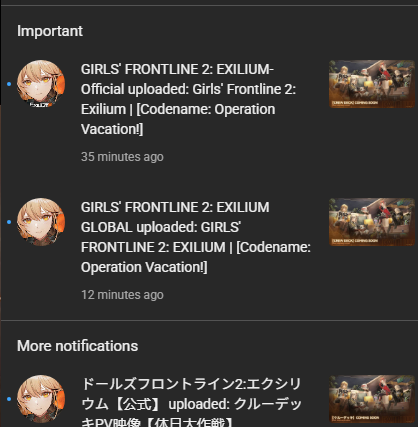This screenshot has width=418, height=427.
Task: Click the blue unread dot on the 12-minutes-ago notification
Action: click(x=9, y=222)
